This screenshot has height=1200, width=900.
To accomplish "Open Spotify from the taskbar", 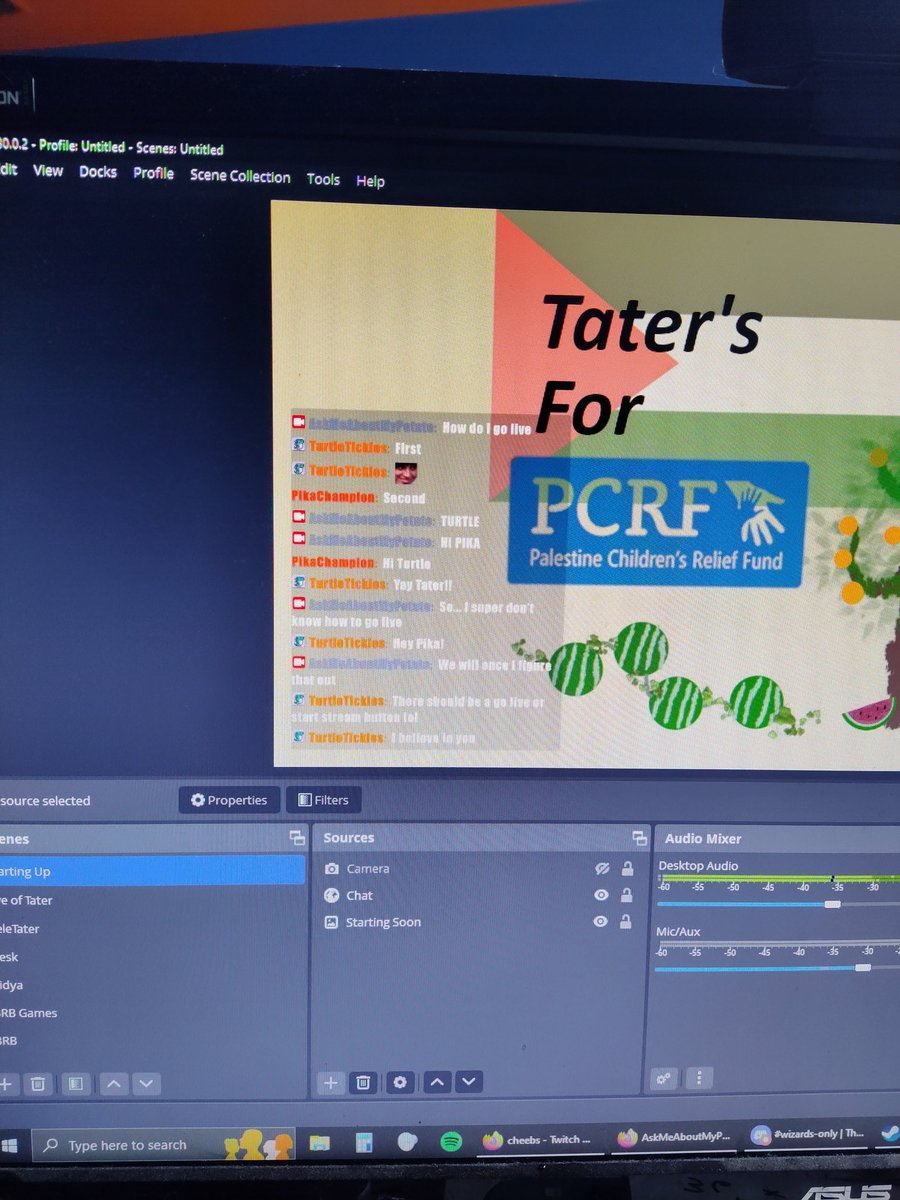I will click(x=451, y=1140).
